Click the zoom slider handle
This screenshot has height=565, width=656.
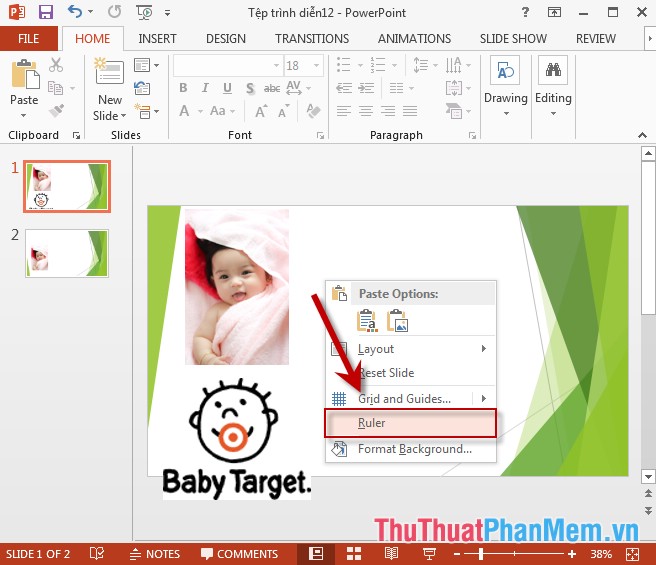(481, 554)
